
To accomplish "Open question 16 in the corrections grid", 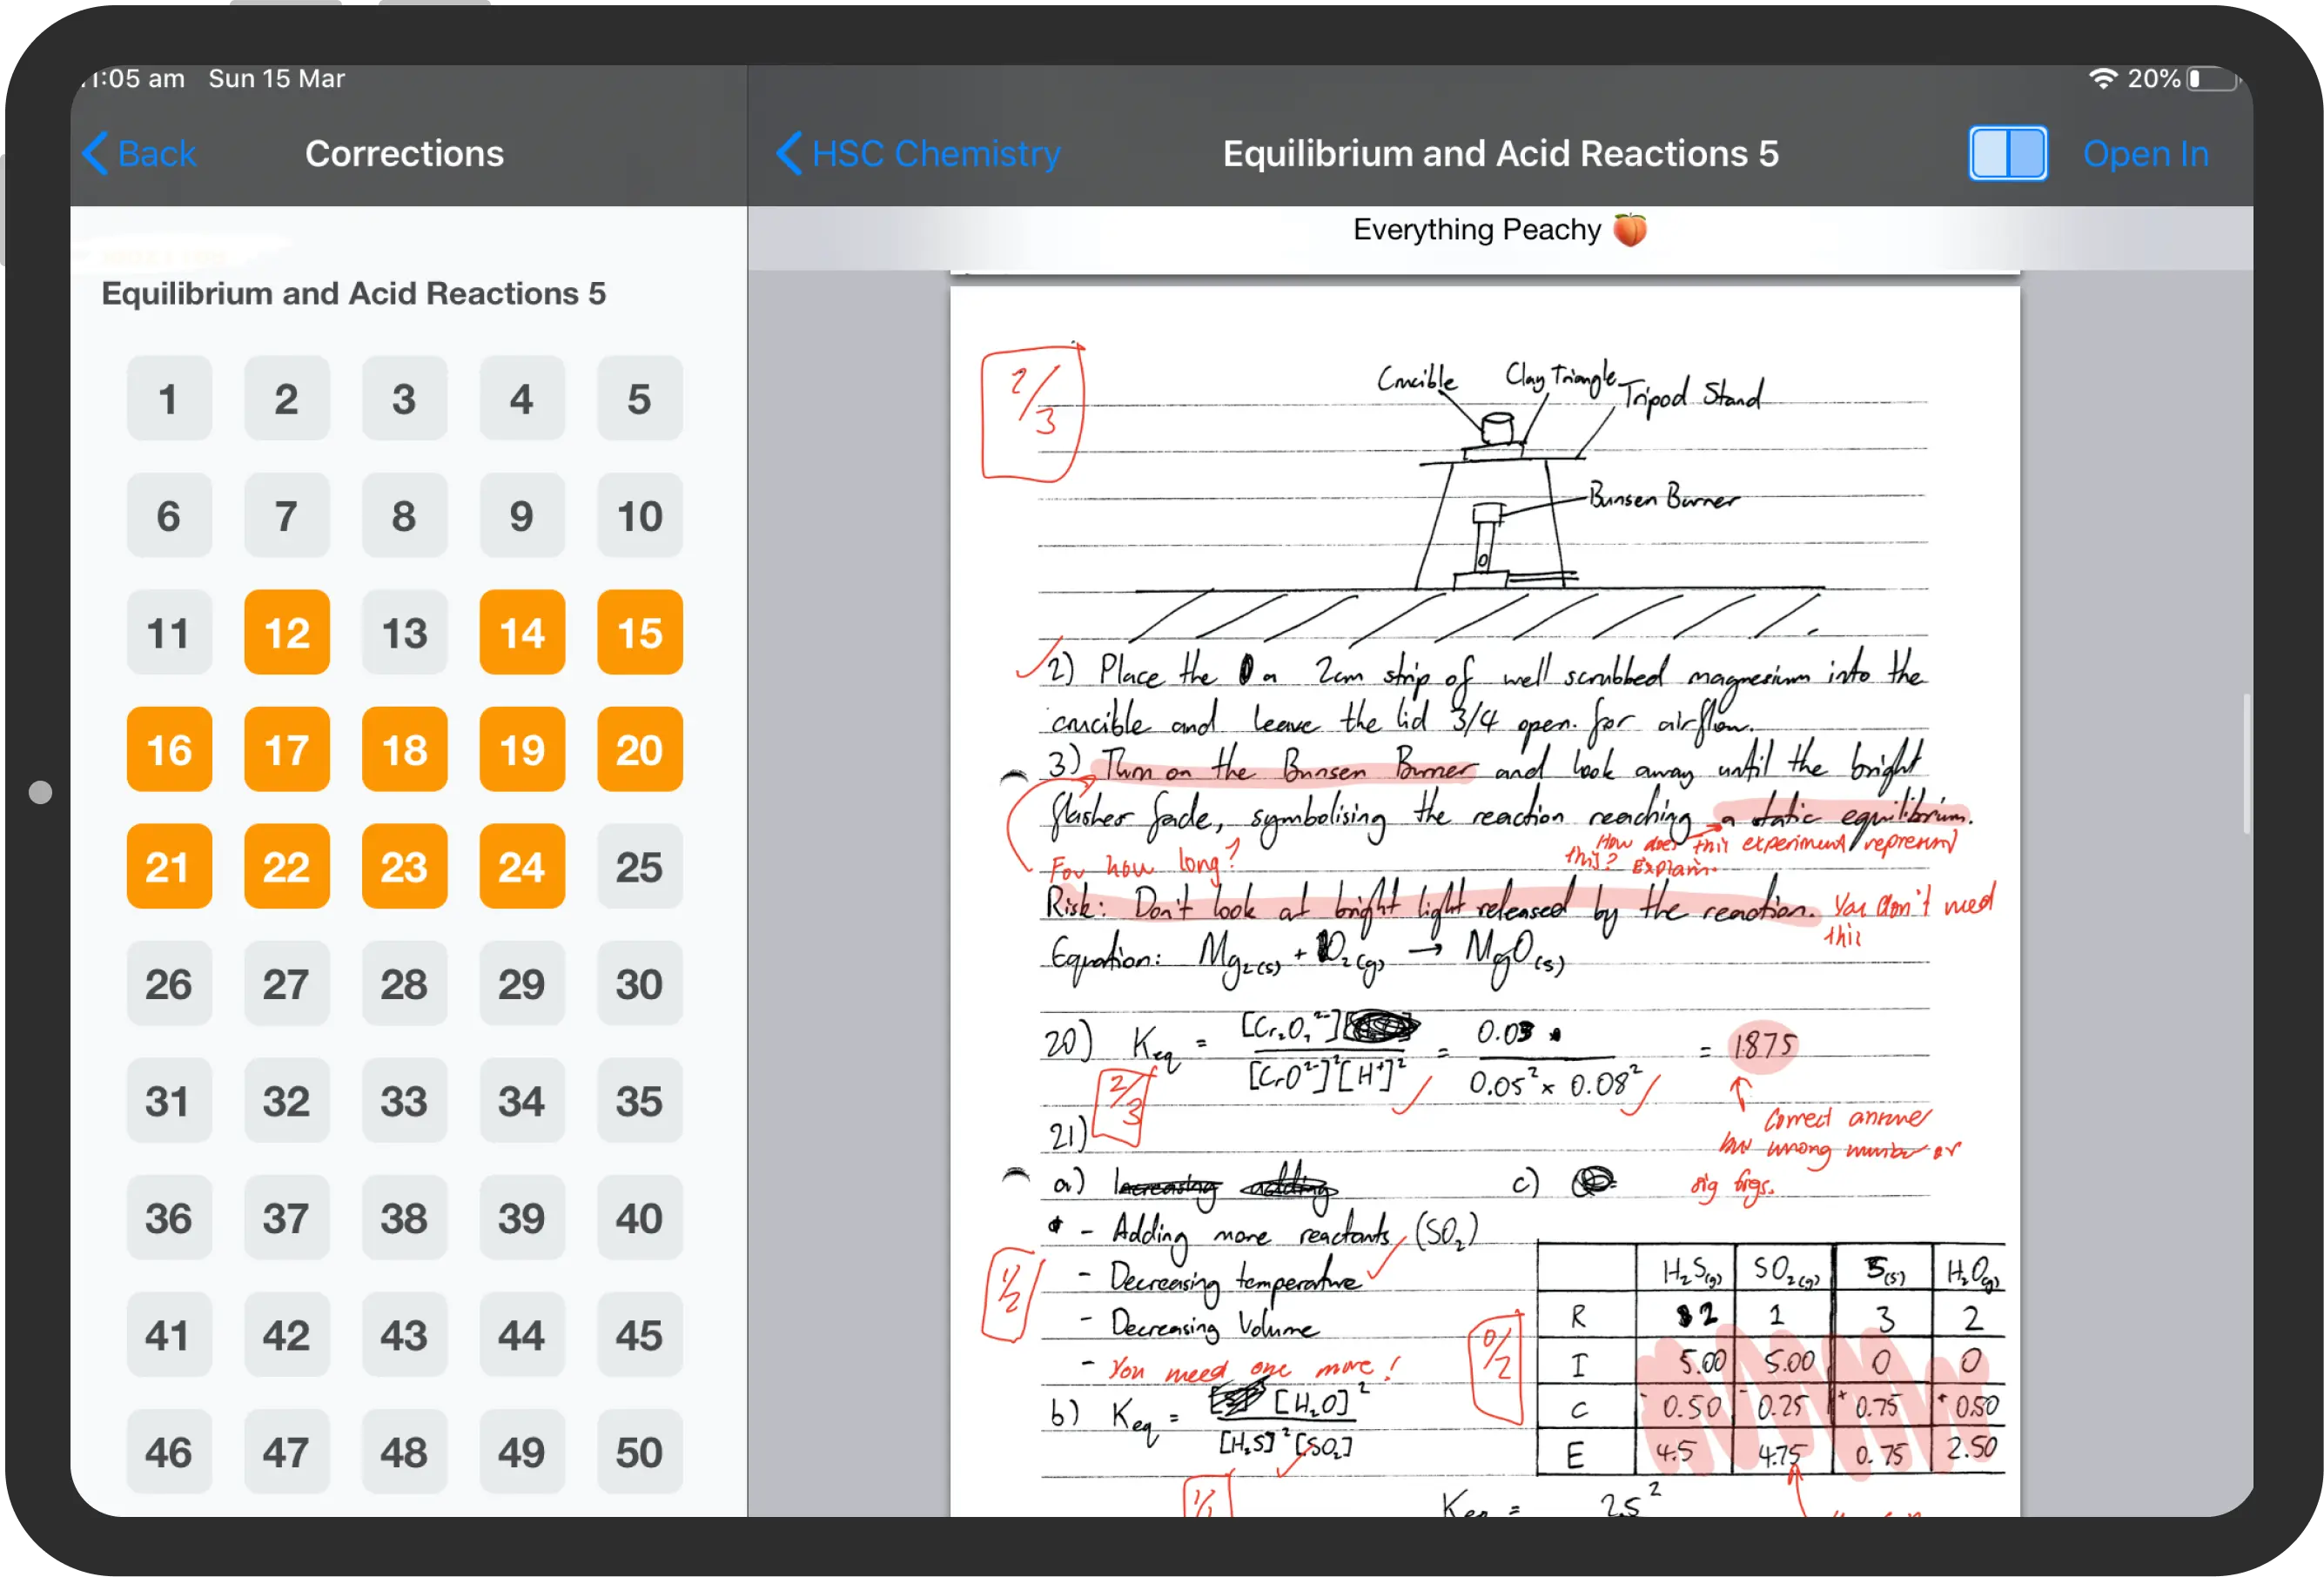I will point(168,749).
